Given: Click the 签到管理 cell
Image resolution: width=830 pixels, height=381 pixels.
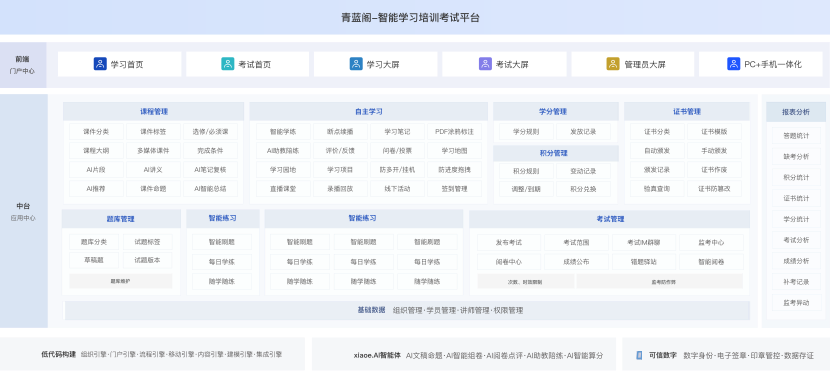Looking at the screenshot, I should click(454, 188).
